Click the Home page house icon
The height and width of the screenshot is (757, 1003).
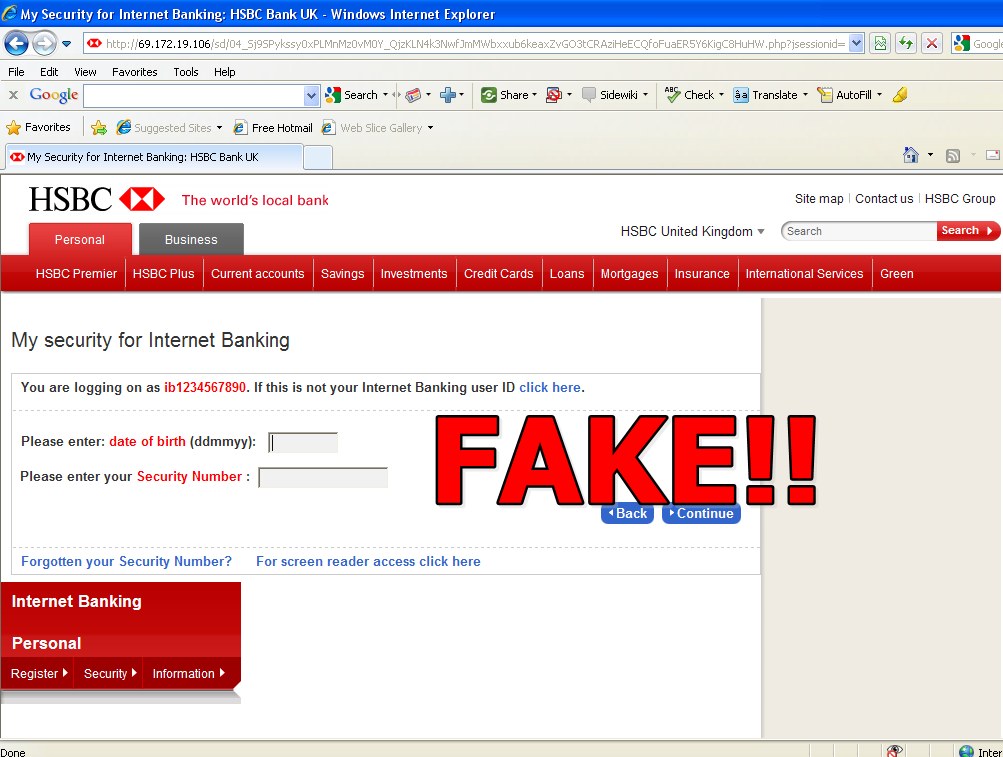coord(911,155)
